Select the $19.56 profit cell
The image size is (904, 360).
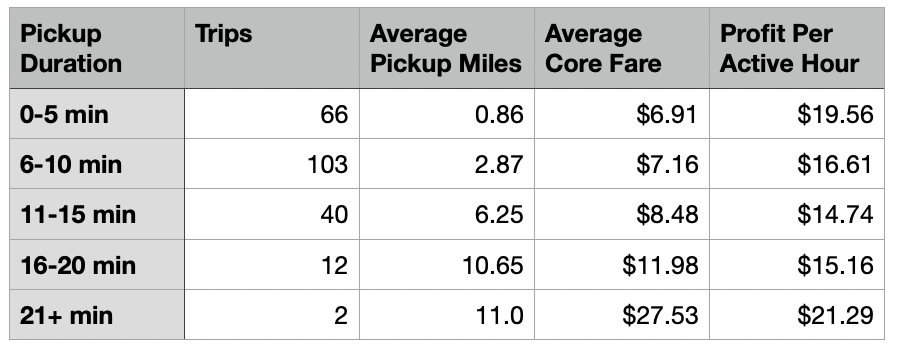797,114
